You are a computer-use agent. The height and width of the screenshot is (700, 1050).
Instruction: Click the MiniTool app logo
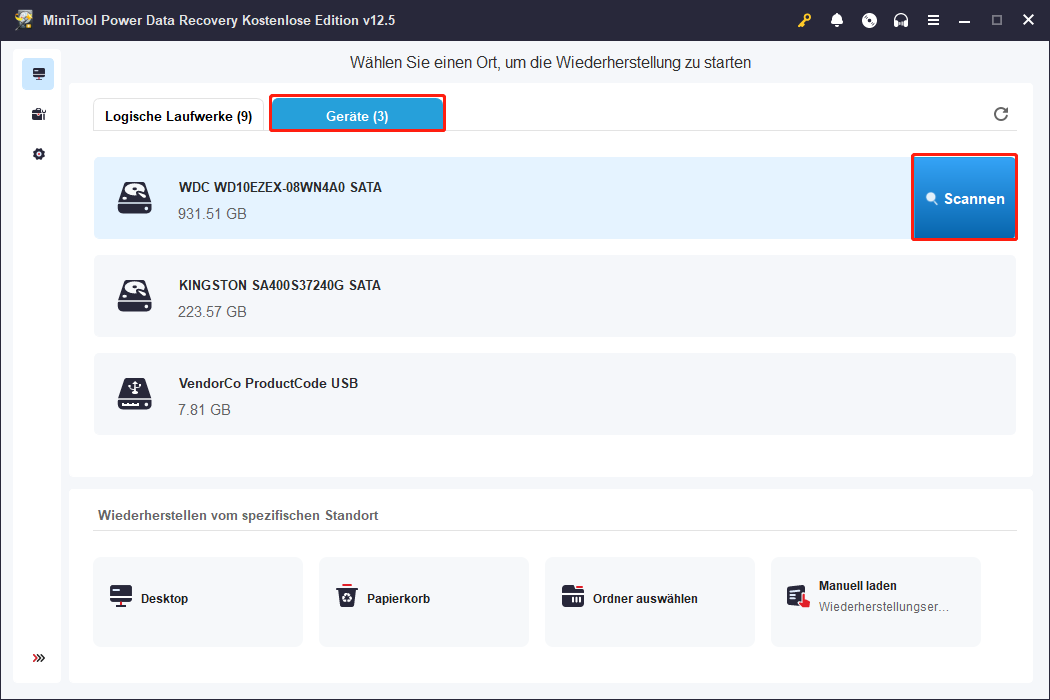click(x=24, y=19)
